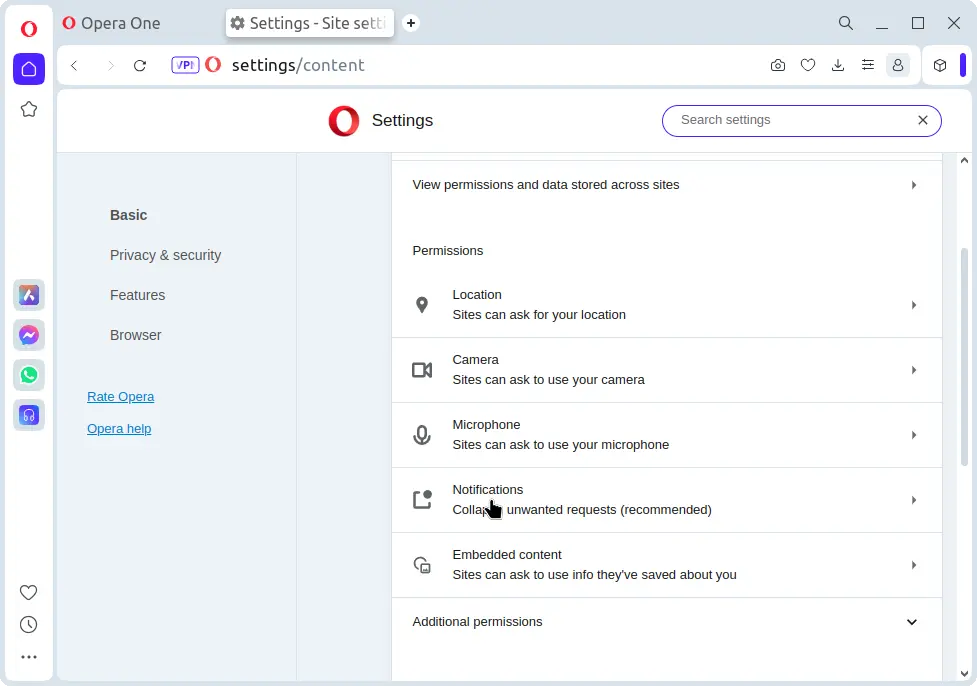Open Pinboards heart icon at sidebar bottom
Screen dimensions: 977x686
pyautogui.click(x=29, y=592)
